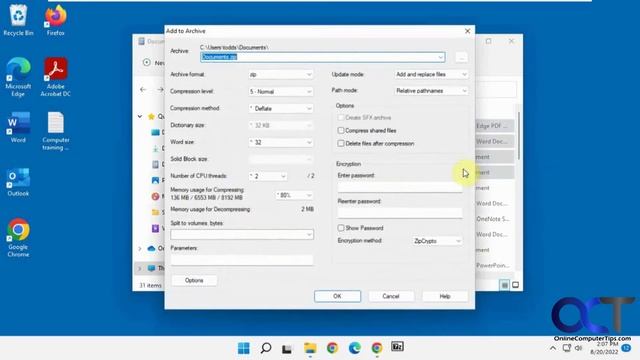Click the Parameters input field
This screenshot has height=360, width=640.
coord(242,260)
